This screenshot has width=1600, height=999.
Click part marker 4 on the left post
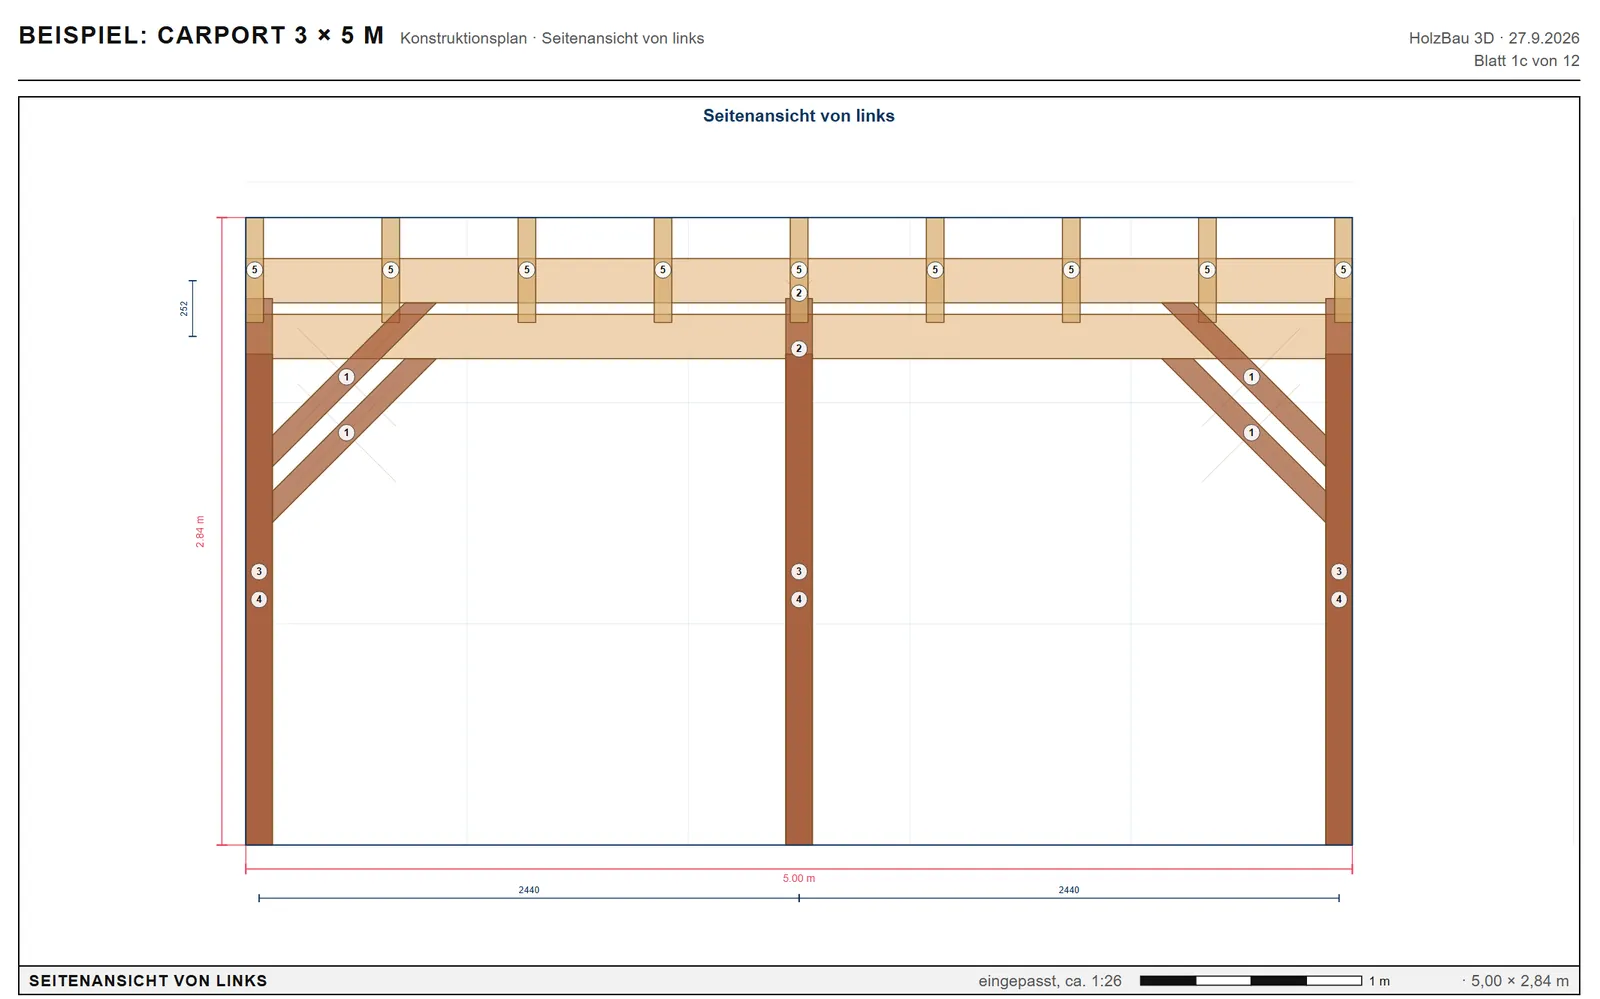pyautogui.click(x=259, y=600)
